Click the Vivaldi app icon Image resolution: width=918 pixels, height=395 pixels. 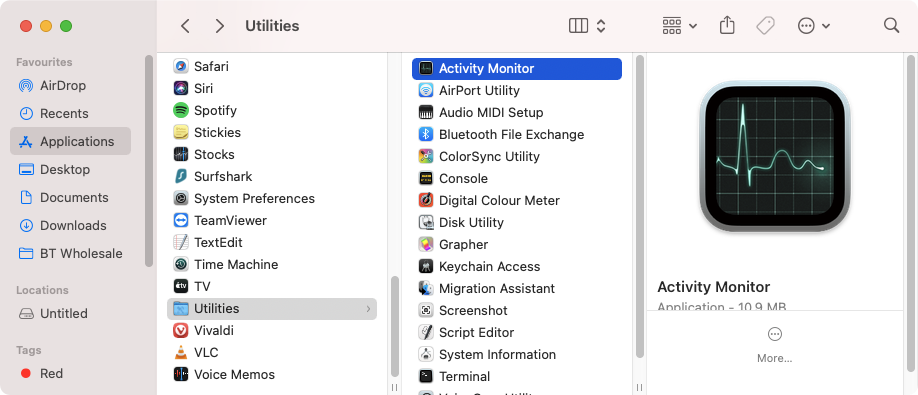click(181, 331)
